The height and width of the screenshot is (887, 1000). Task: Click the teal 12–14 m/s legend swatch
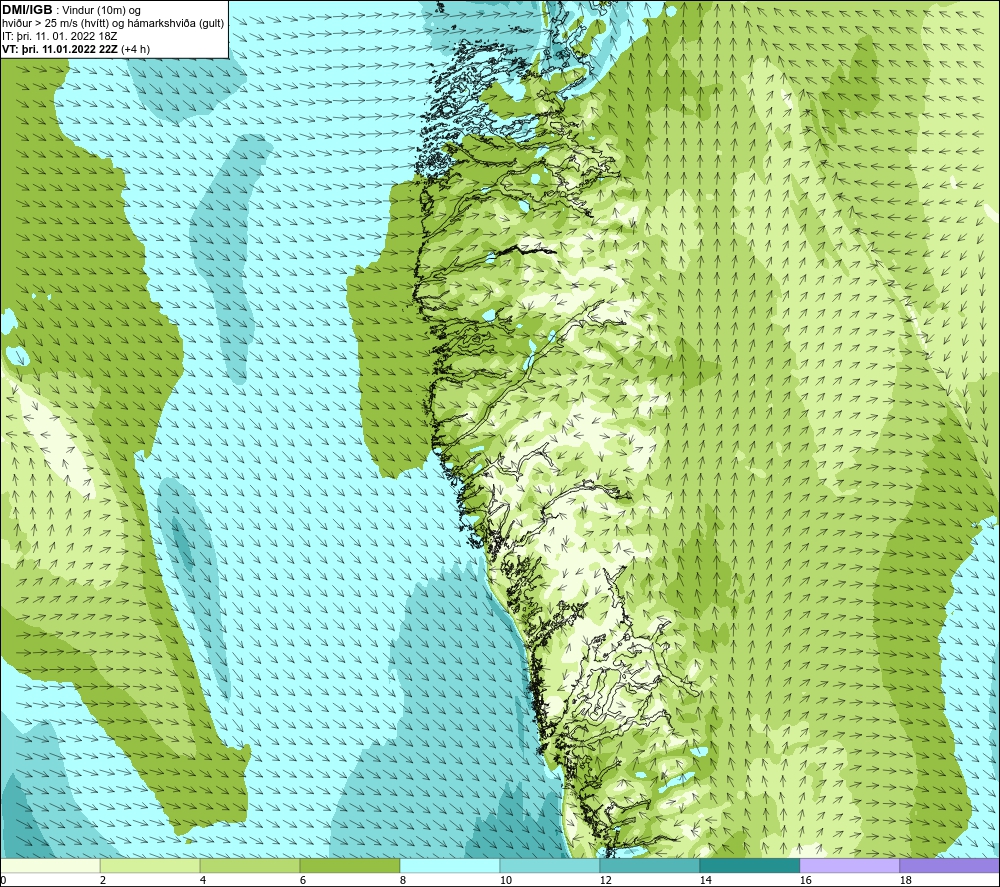point(649,865)
